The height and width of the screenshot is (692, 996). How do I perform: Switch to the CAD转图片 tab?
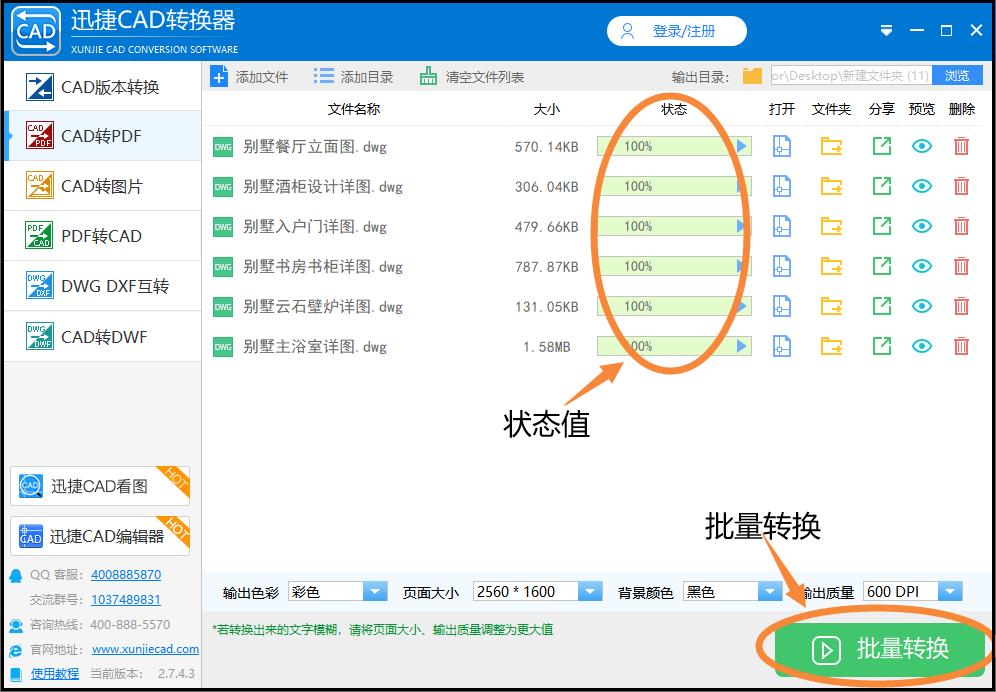pyautogui.click(x=100, y=186)
